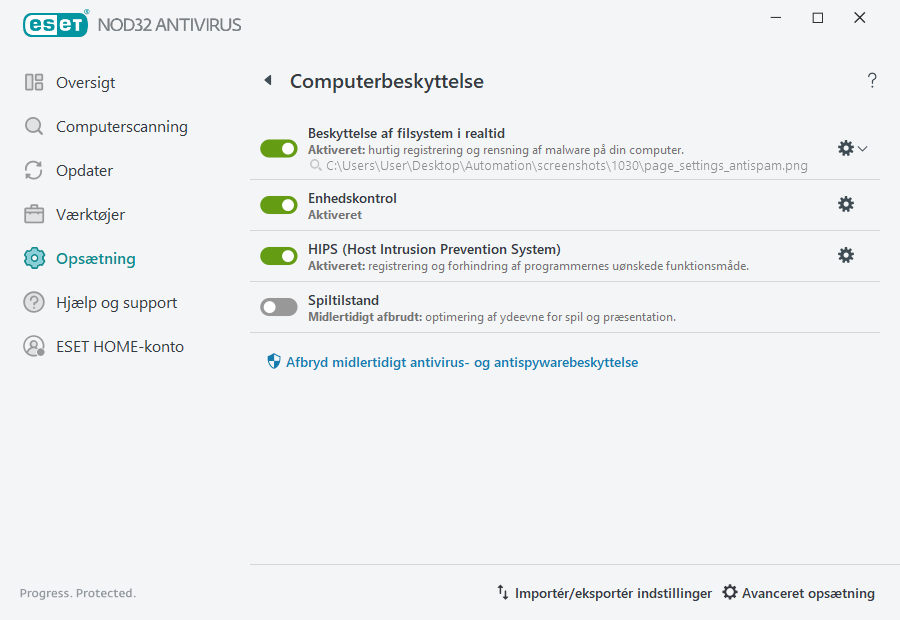Click the Hjælp og support question icon
The height and width of the screenshot is (620, 900).
click(x=34, y=302)
